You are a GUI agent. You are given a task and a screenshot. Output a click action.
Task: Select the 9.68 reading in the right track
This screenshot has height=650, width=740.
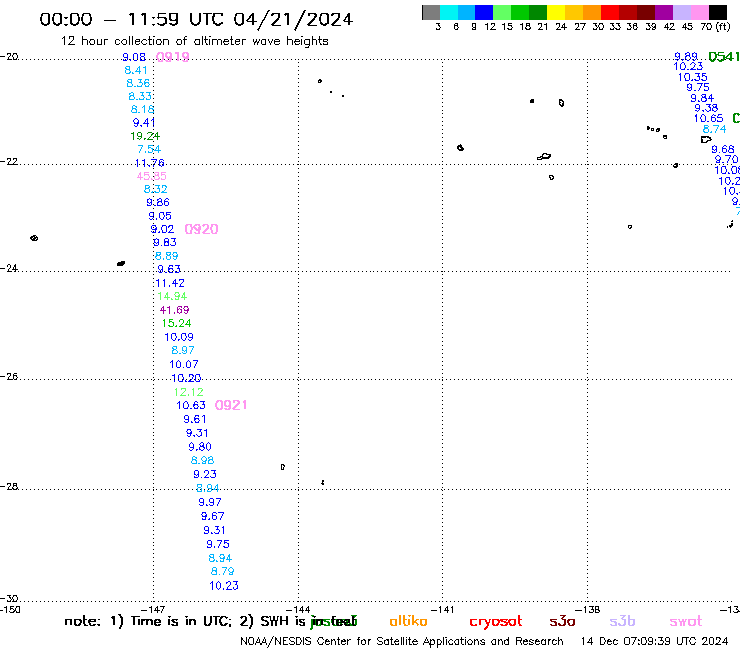coord(723,150)
